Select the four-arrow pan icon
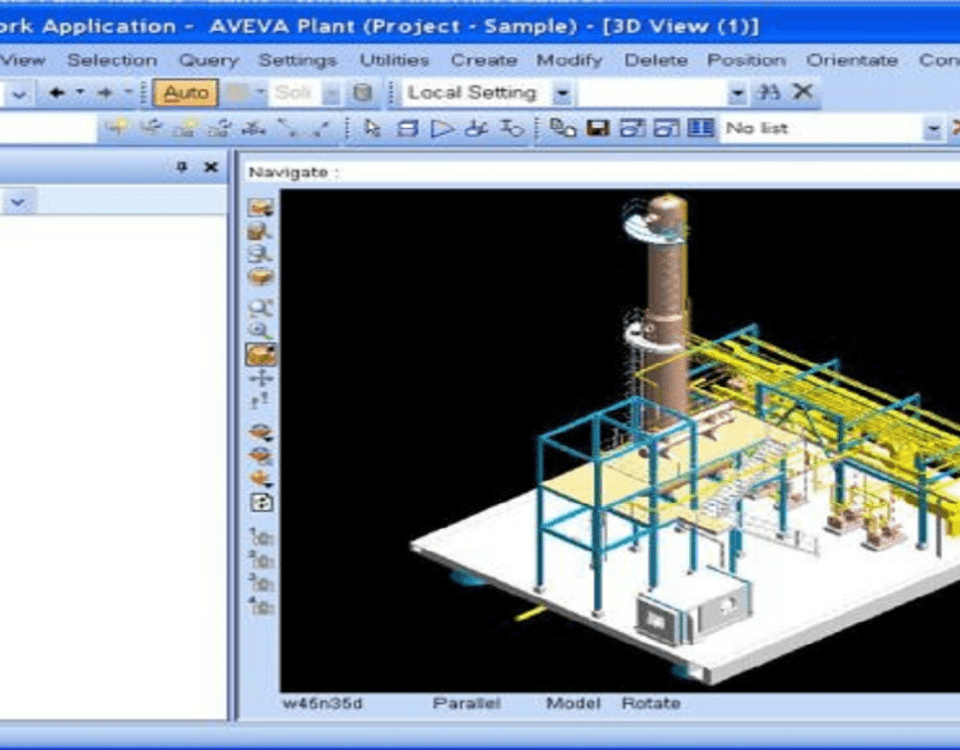The width and height of the screenshot is (960, 750). pyautogui.click(x=261, y=378)
